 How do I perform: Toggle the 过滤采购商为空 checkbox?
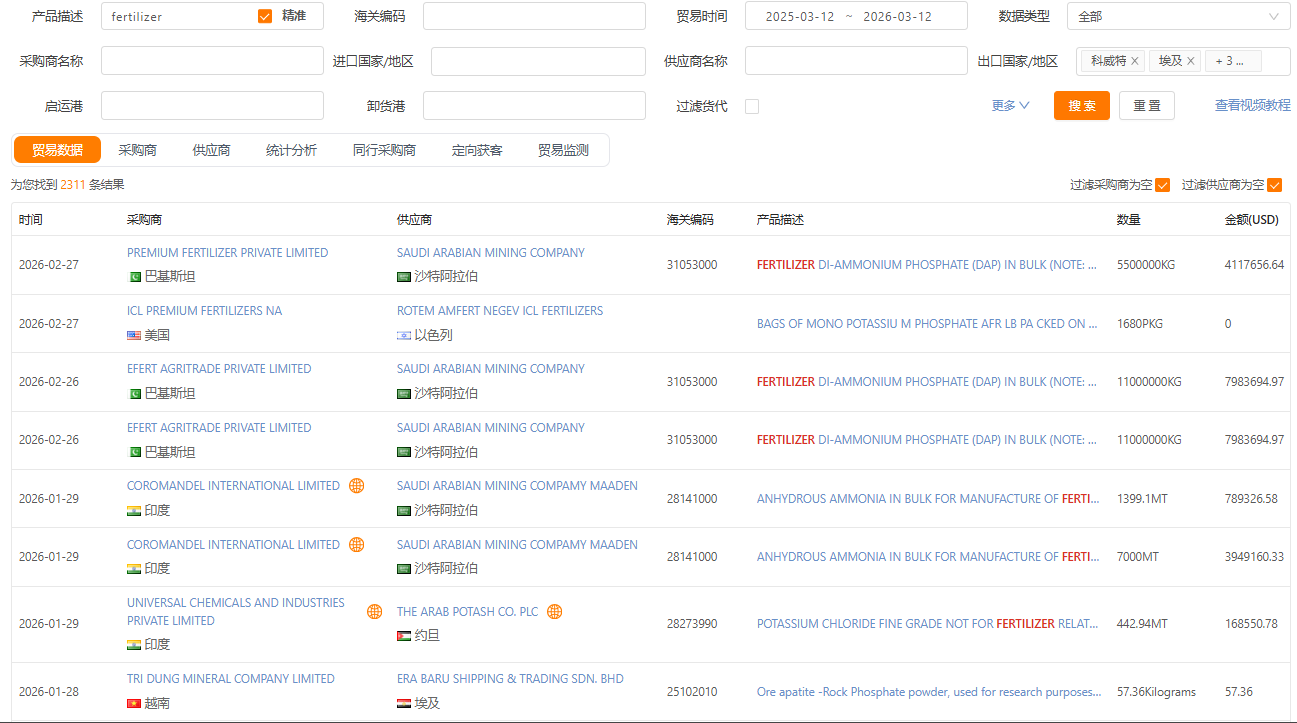pos(1162,185)
